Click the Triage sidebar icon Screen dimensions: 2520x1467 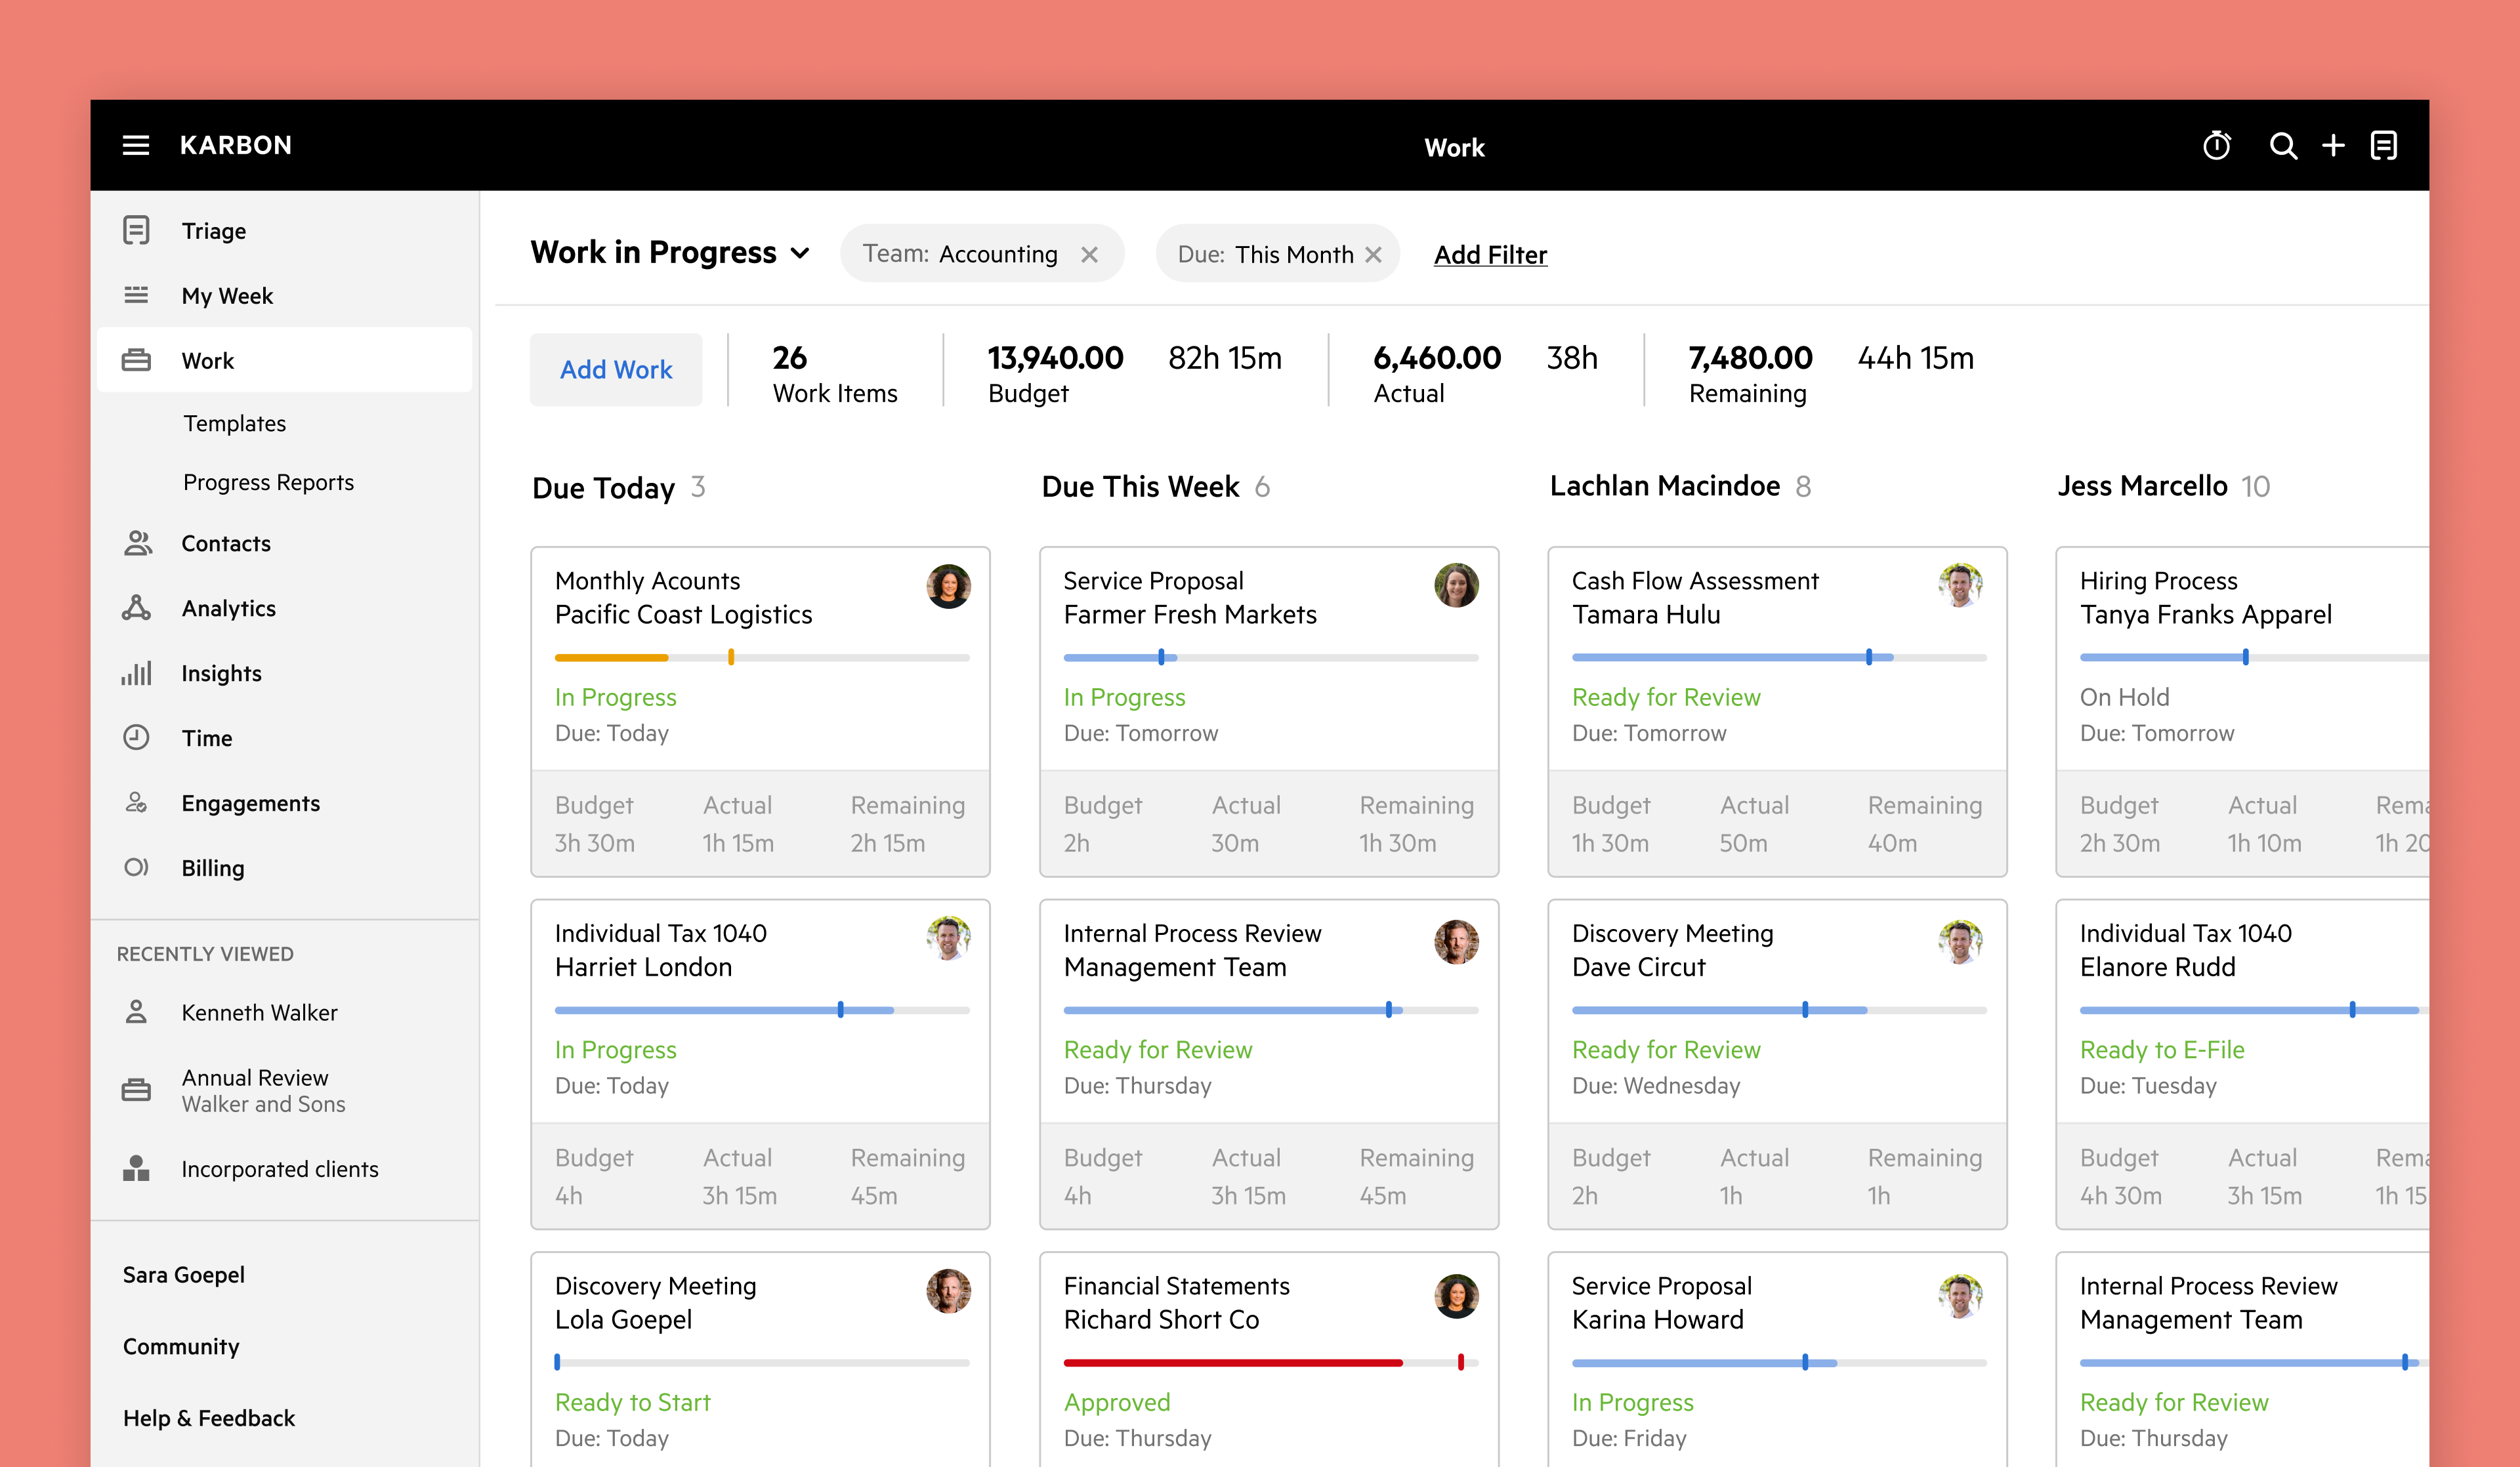coord(136,231)
